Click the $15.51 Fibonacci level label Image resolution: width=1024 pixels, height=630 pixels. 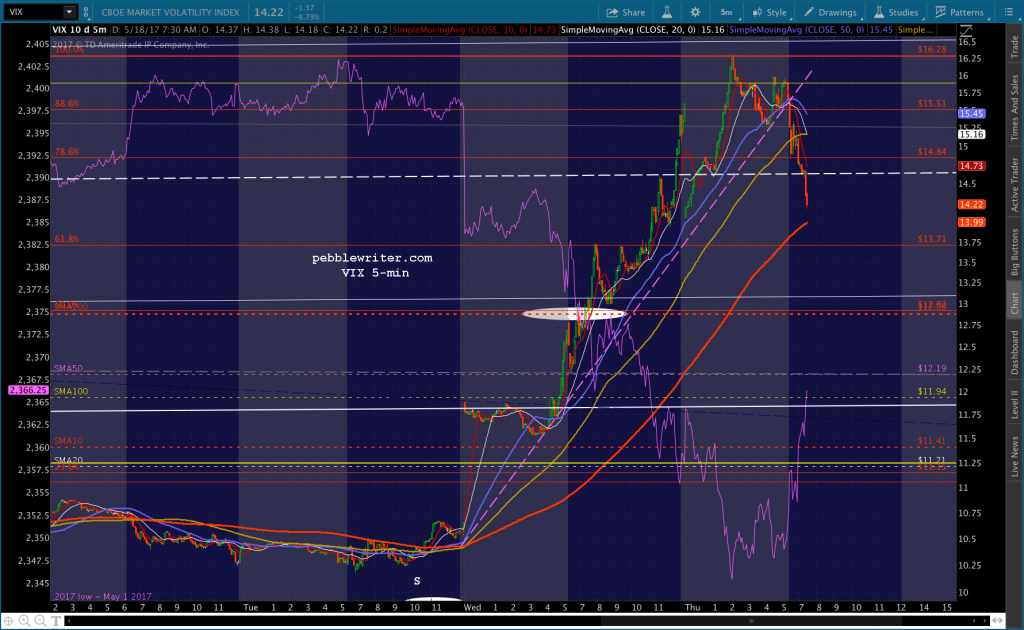tap(932, 103)
